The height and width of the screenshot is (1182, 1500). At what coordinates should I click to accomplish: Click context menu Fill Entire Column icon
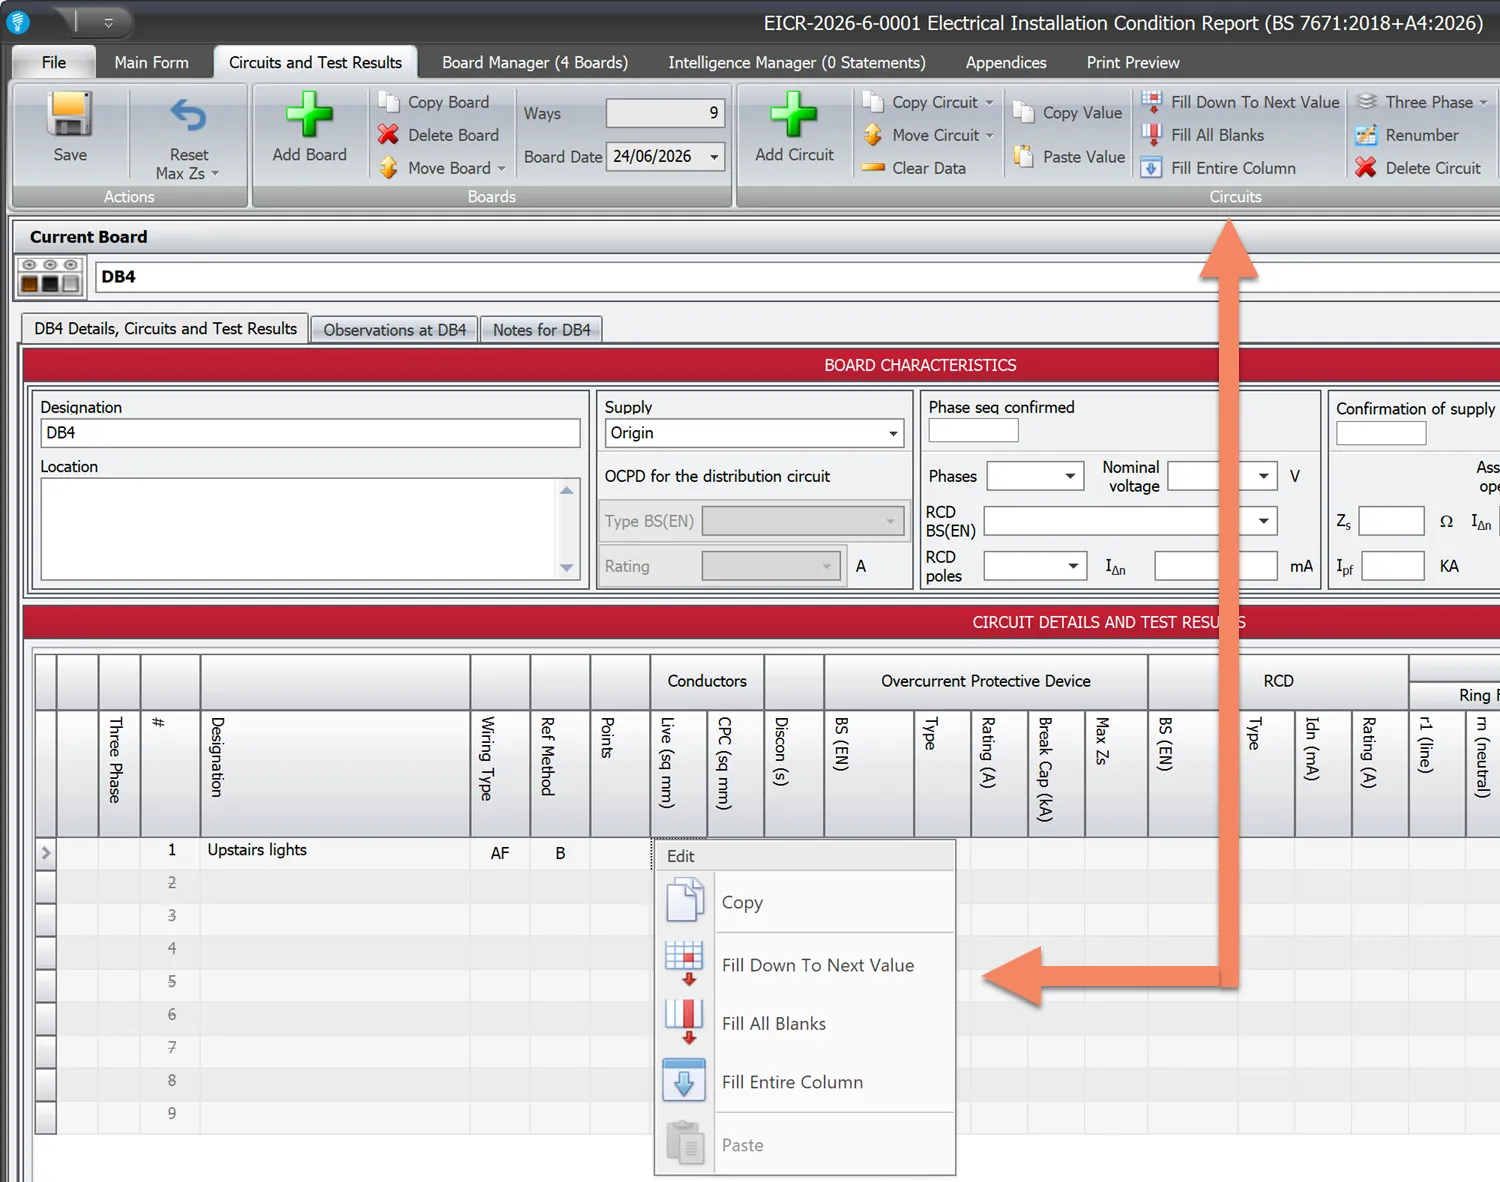pyautogui.click(x=685, y=1081)
